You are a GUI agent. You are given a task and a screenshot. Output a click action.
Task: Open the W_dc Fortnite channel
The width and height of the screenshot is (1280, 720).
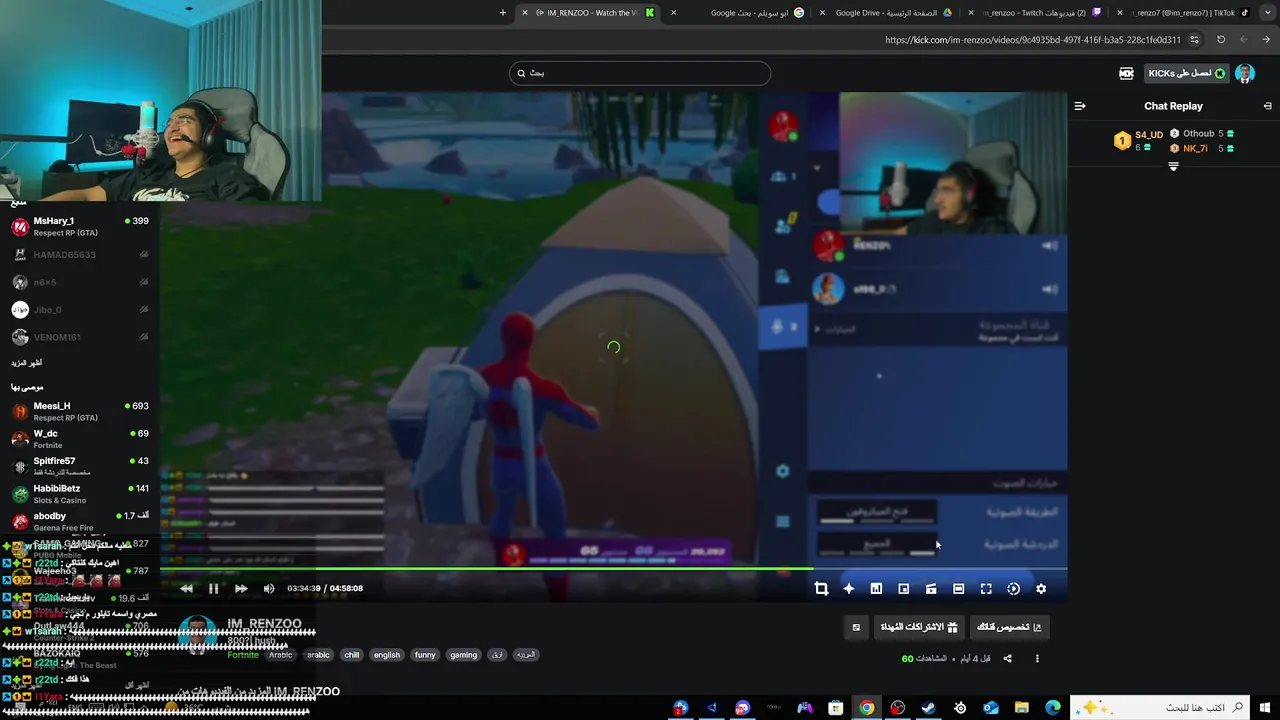point(80,439)
